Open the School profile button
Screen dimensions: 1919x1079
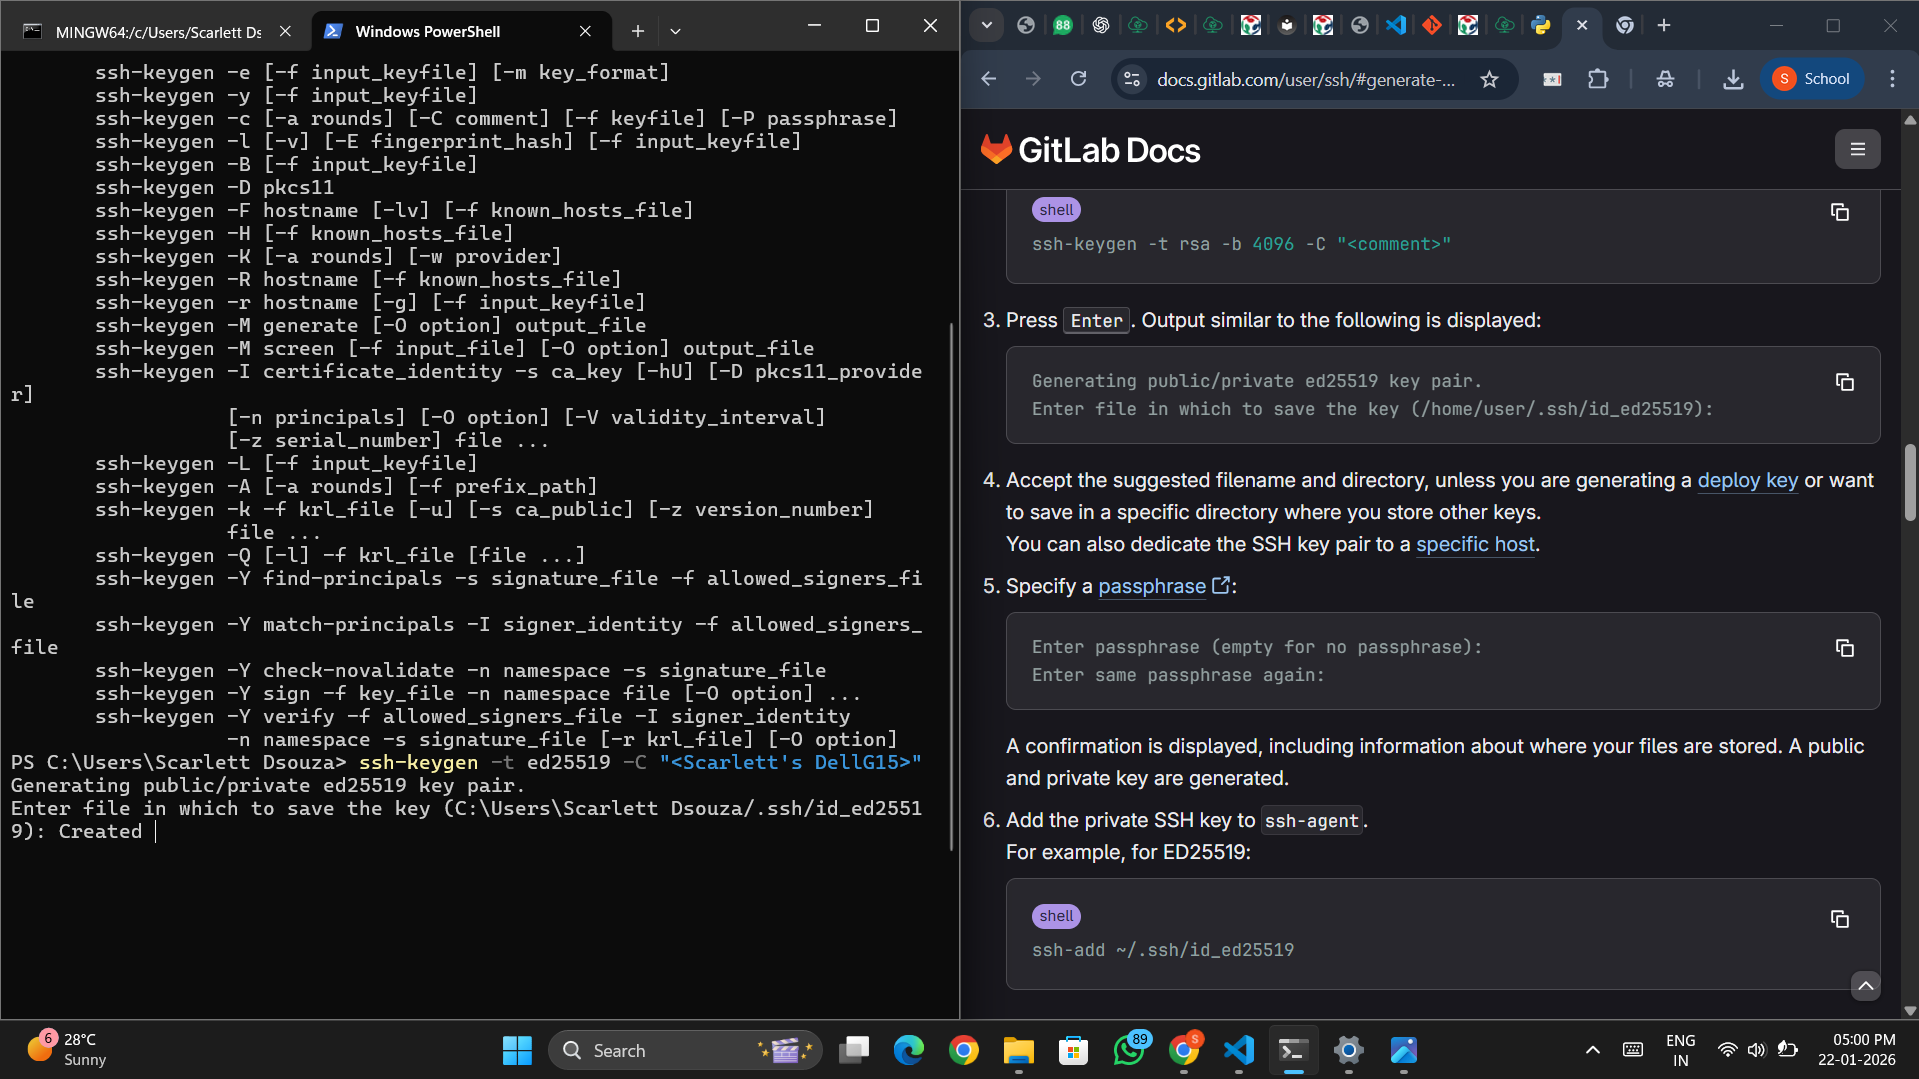(x=1812, y=79)
